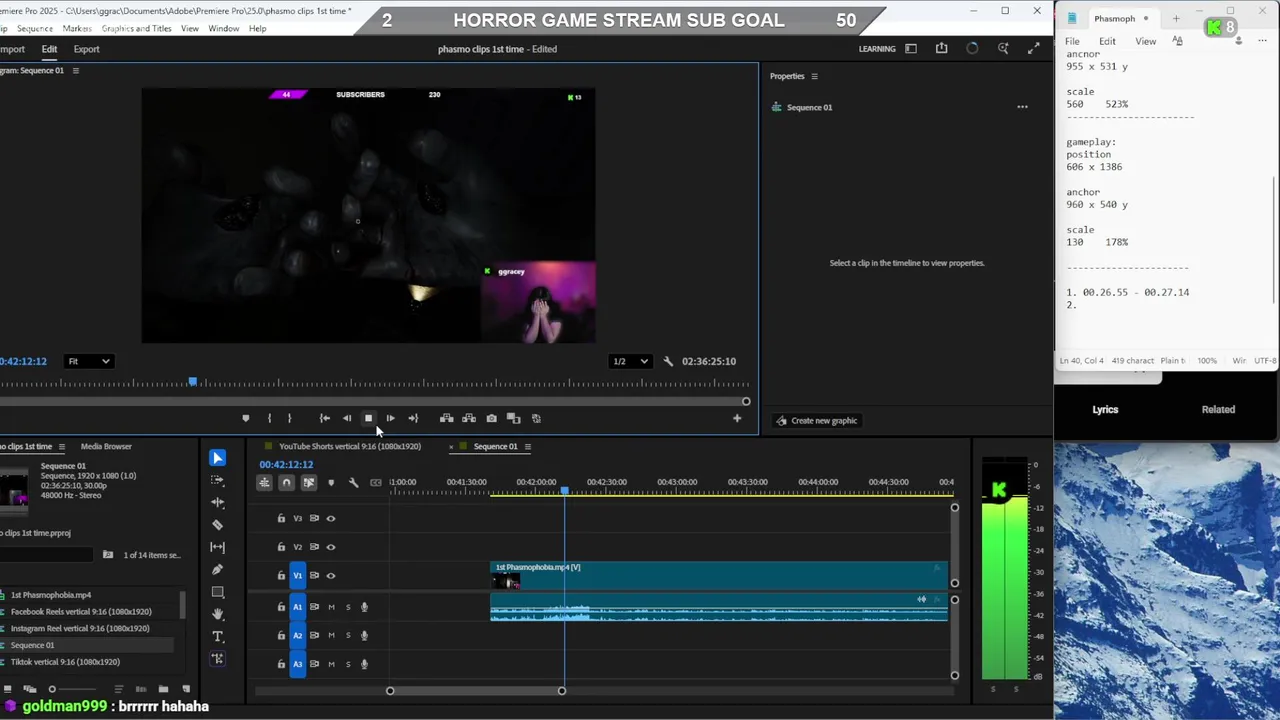
Task: Select the Hand tool
Action: click(217, 614)
